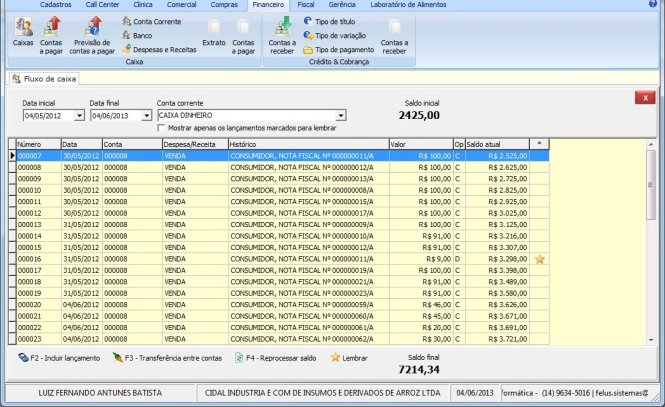Screen dimensions: 665x407
Task: Click the Saldo final value 7214,34
Action: point(419,370)
